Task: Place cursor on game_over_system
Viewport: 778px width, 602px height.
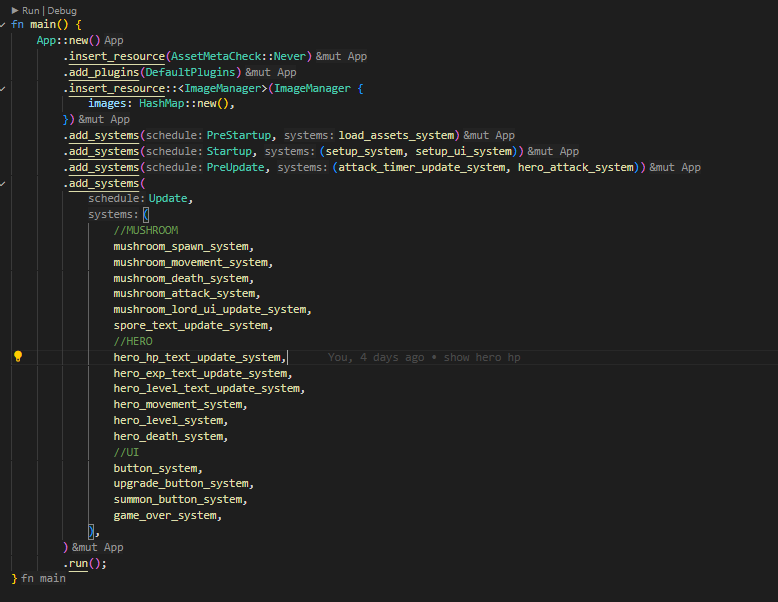Action: pyautogui.click(x=166, y=515)
